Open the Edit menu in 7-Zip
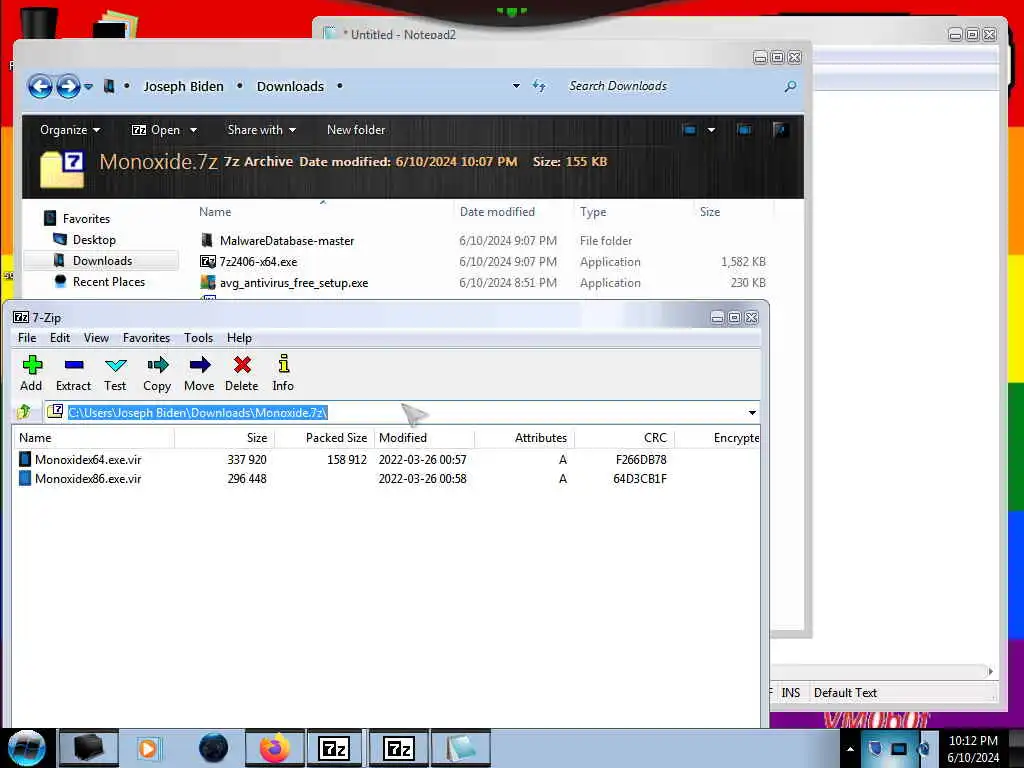 point(59,338)
